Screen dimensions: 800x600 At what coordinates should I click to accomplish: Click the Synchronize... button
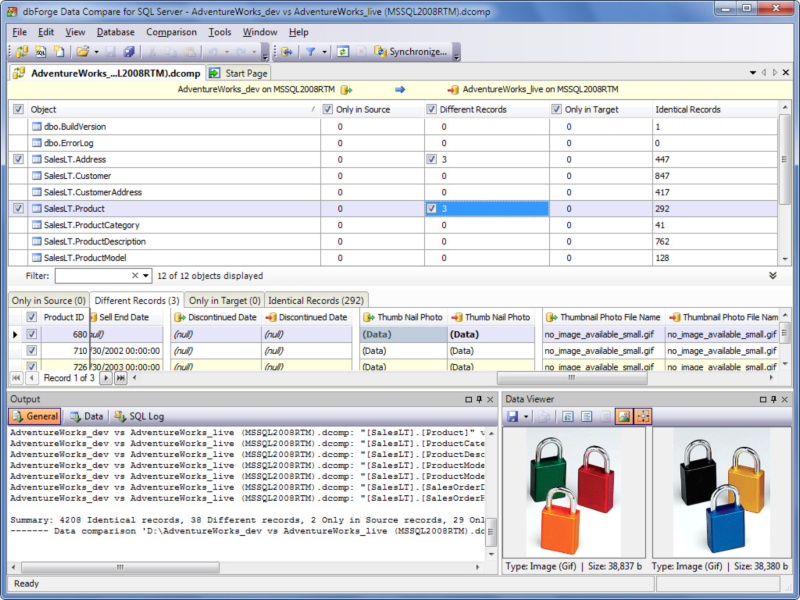pos(411,52)
